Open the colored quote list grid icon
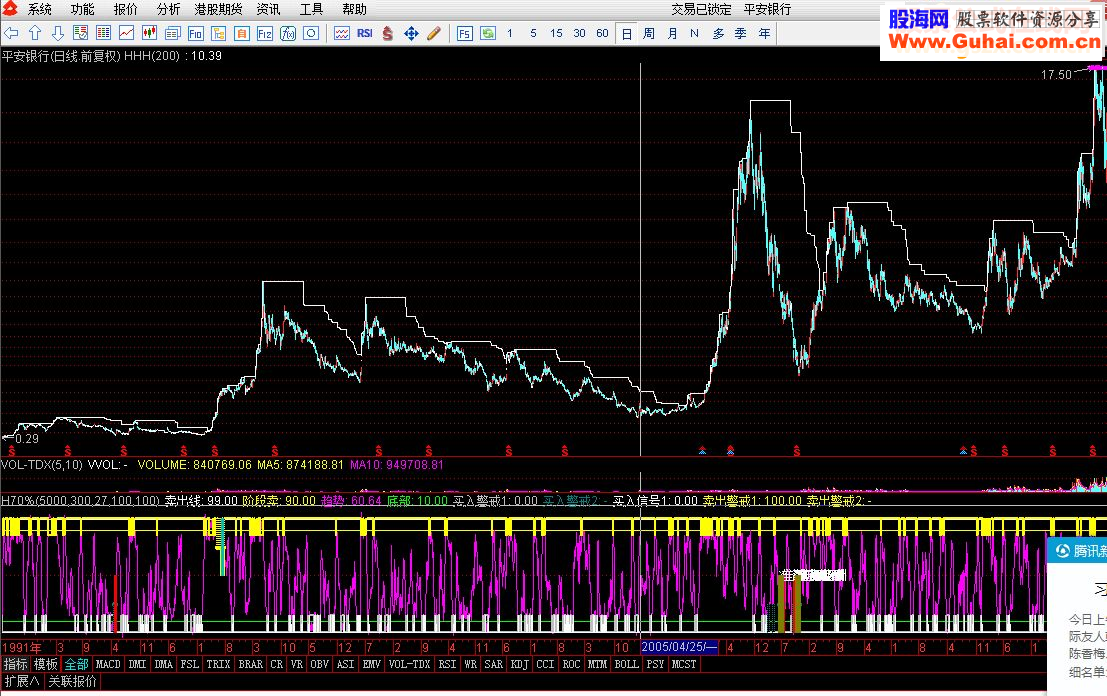This screenshot has width=1107, height=696. tap(104, 33)
